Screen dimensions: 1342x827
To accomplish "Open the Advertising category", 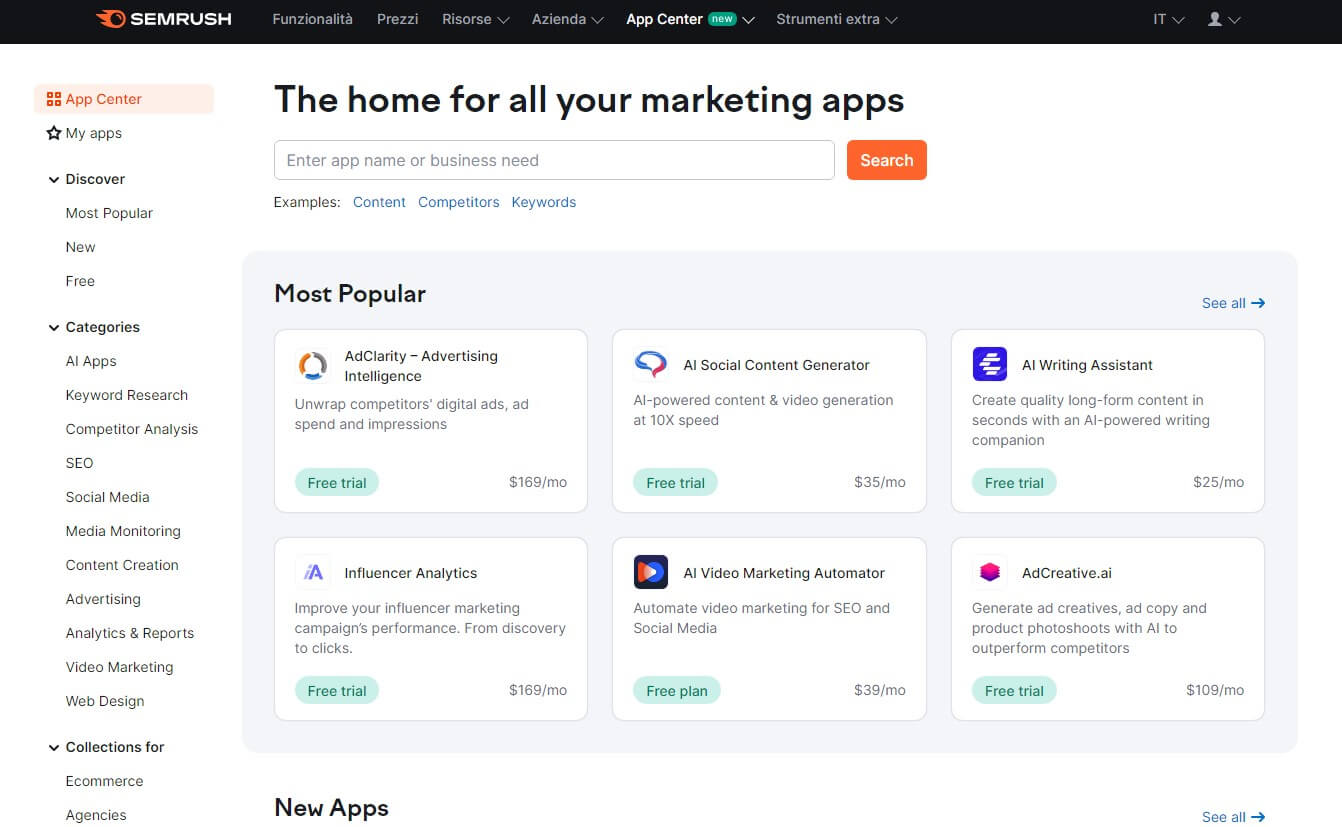I will coord(103,599).
